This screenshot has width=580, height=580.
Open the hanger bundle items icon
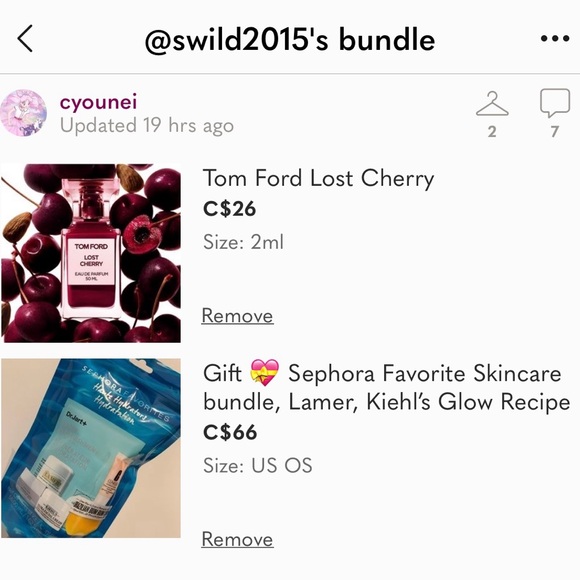[492, 104]
